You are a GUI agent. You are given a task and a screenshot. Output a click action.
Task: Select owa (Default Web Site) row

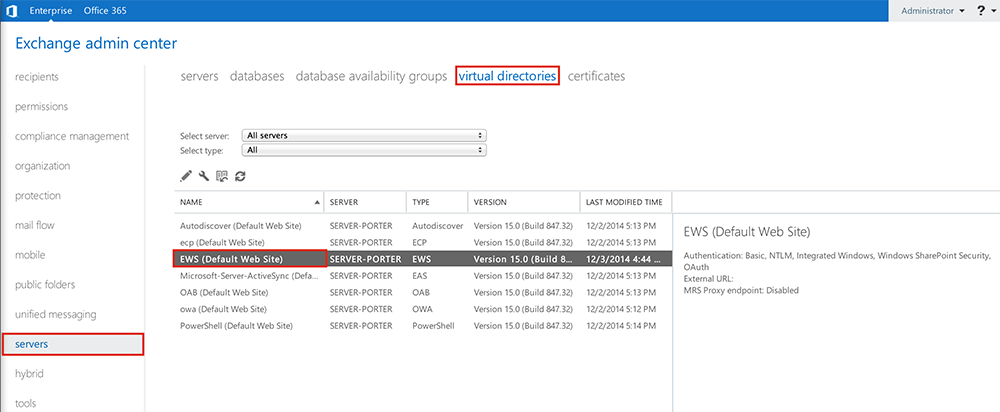coord(423,309)
